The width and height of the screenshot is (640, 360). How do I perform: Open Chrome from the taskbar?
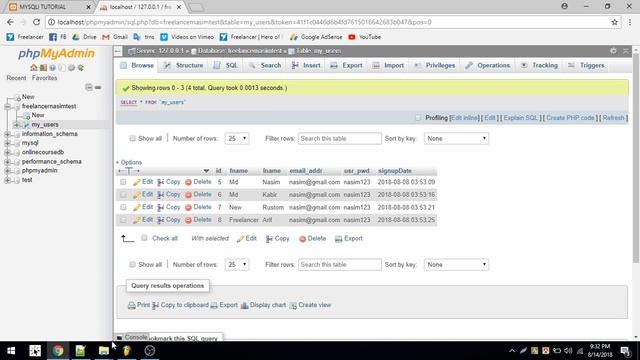pos(58,351)
